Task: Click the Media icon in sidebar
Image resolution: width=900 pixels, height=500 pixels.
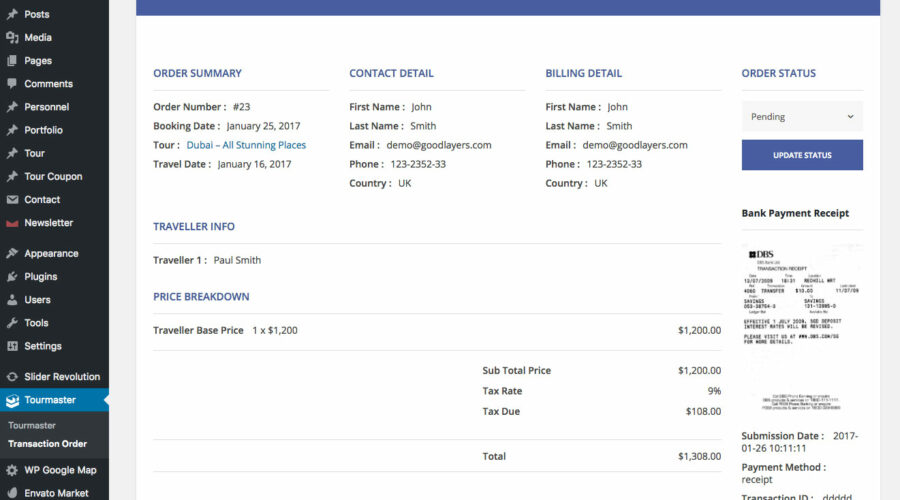Action: (x=12, y=38)
